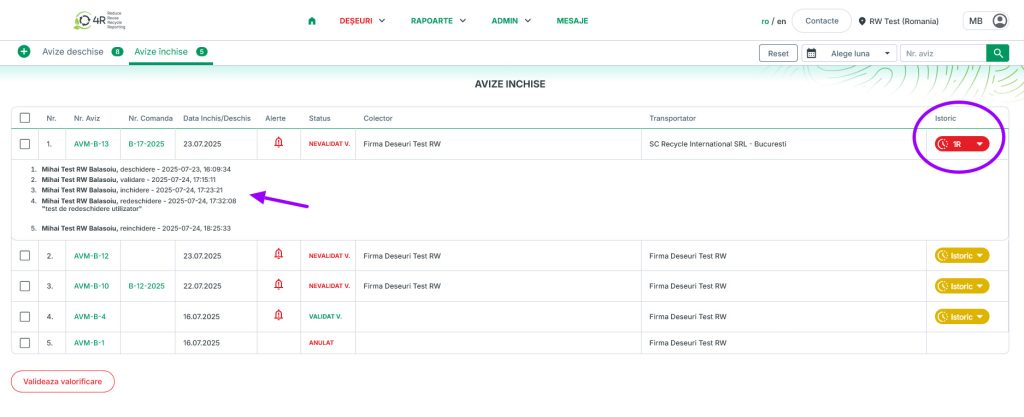Expand the Alege luna month dropdown
1024x417 pixels.
tap(850, 53)
